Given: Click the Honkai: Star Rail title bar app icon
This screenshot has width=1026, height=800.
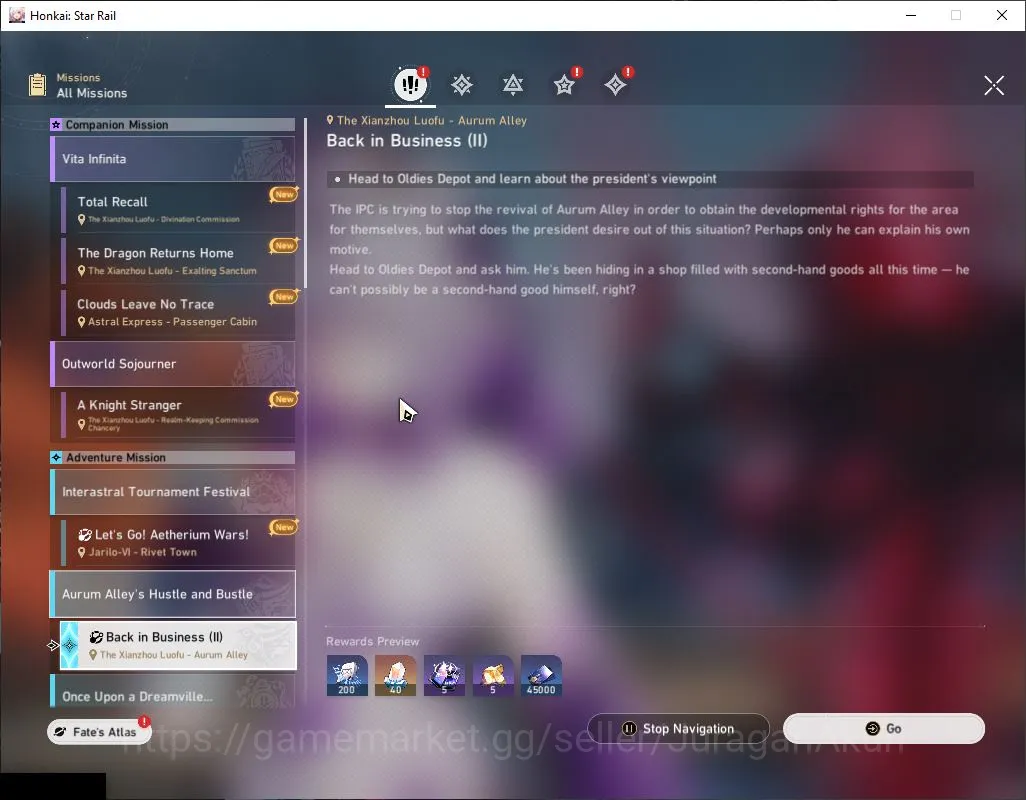Looking at the screenshot, I should click(16, 15).
